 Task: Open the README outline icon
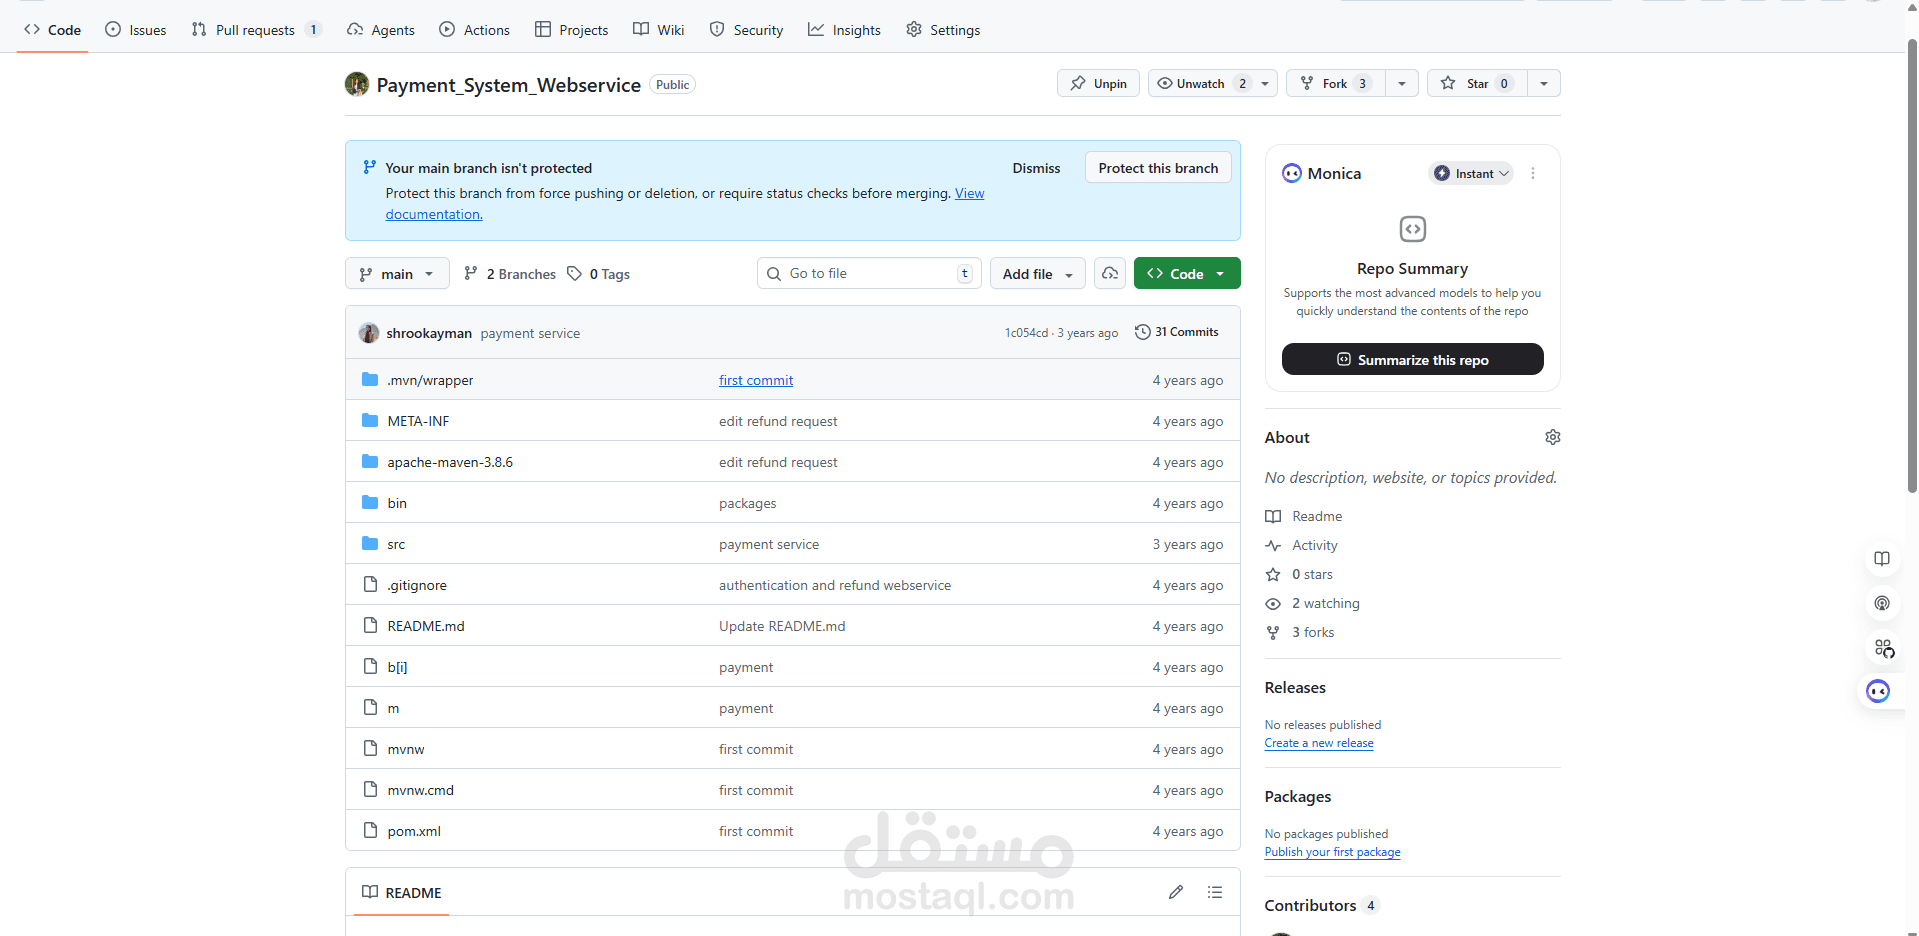[1215, 892]
